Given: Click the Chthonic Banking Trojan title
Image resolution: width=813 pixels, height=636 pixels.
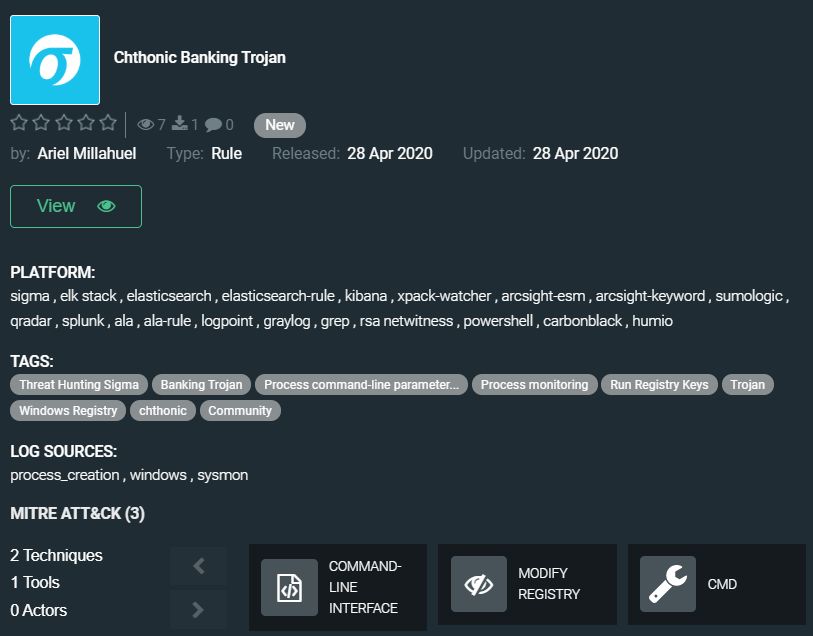Looking at the screenshot, I should [200, 57].
